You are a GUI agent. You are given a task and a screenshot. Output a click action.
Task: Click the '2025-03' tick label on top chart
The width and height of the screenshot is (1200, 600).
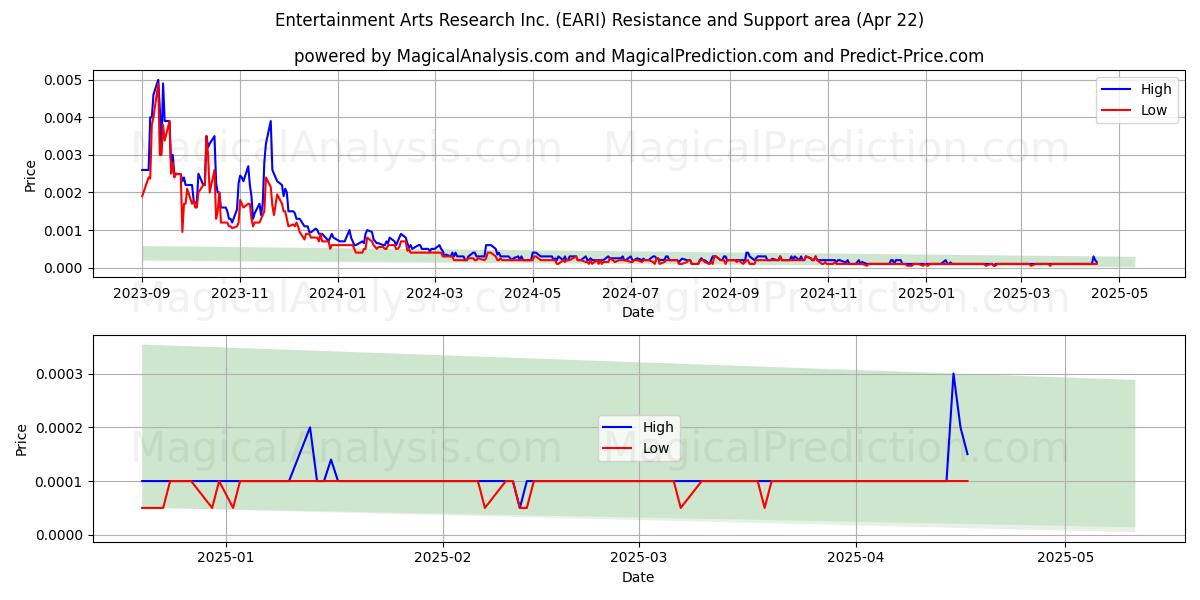pos(1021,293)
